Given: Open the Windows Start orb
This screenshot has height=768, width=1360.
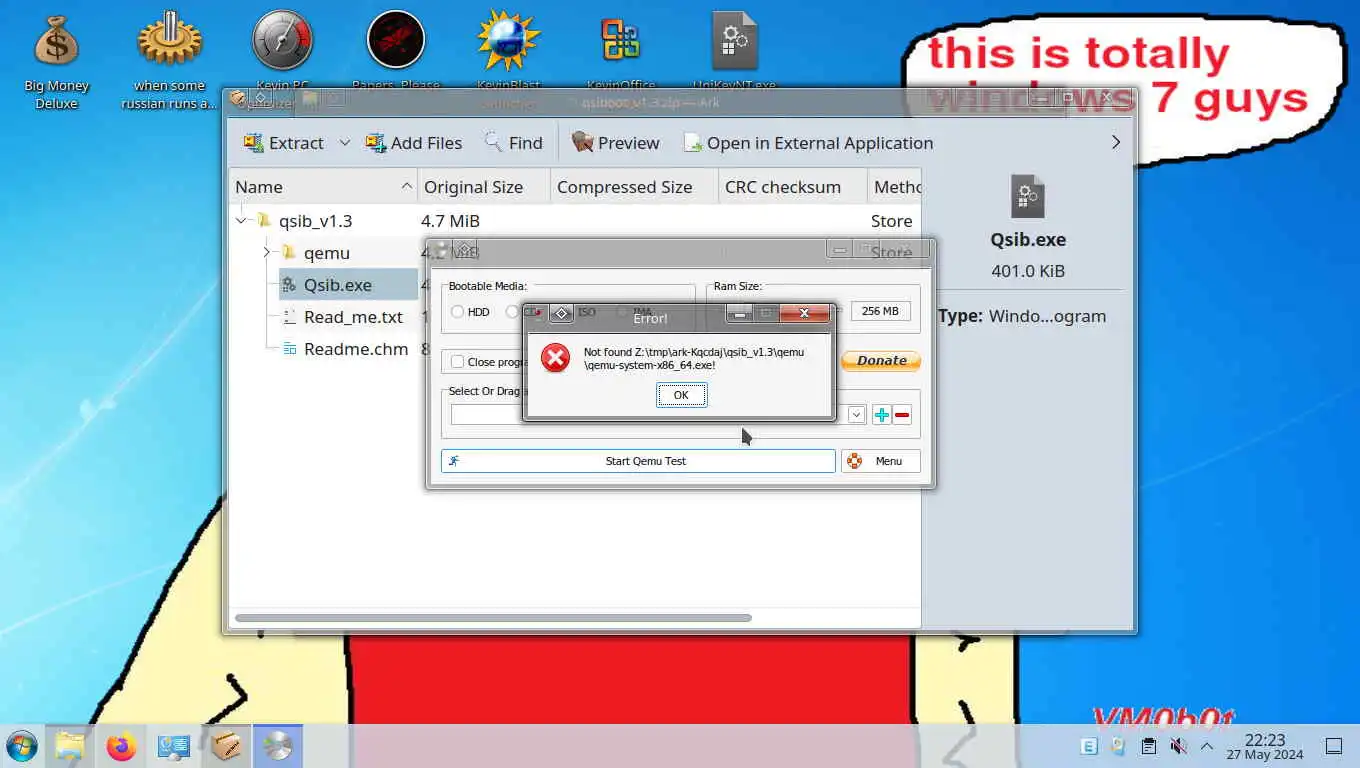Looking at the screenshot, I should pyautogui.click(x=21, y=746).
